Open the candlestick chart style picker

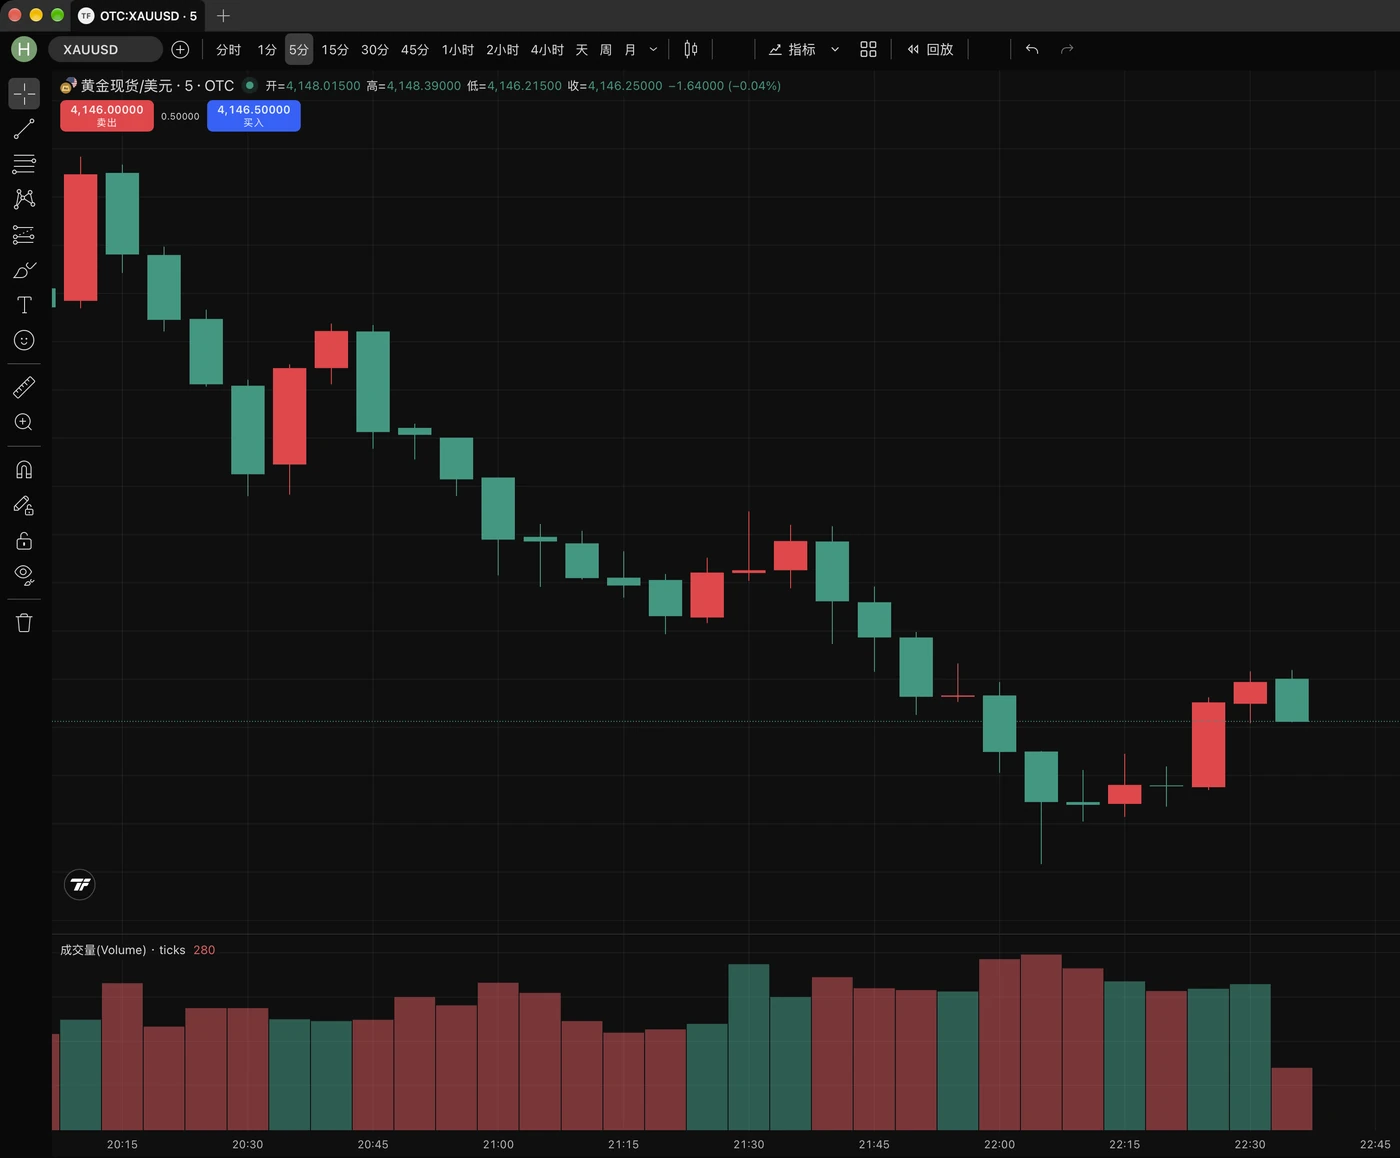click(x=691, y=49)
